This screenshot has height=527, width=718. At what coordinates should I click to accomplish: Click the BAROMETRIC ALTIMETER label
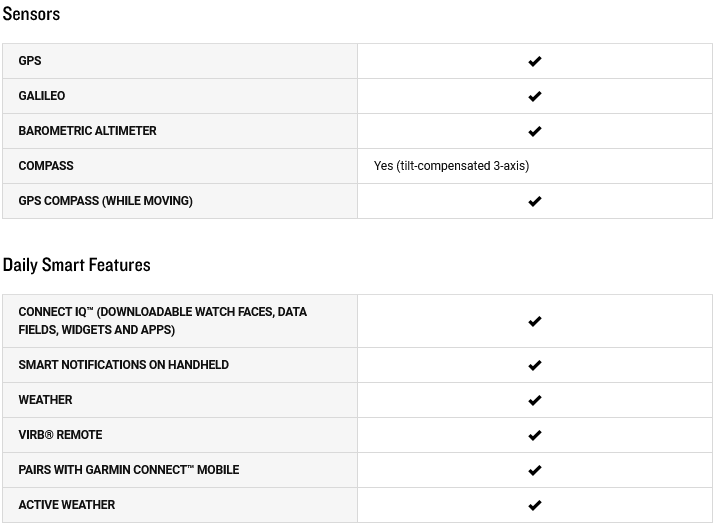(87, 131)
